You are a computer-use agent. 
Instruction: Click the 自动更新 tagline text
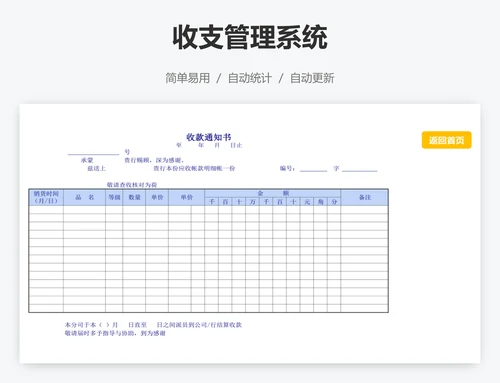pos(312,78)
